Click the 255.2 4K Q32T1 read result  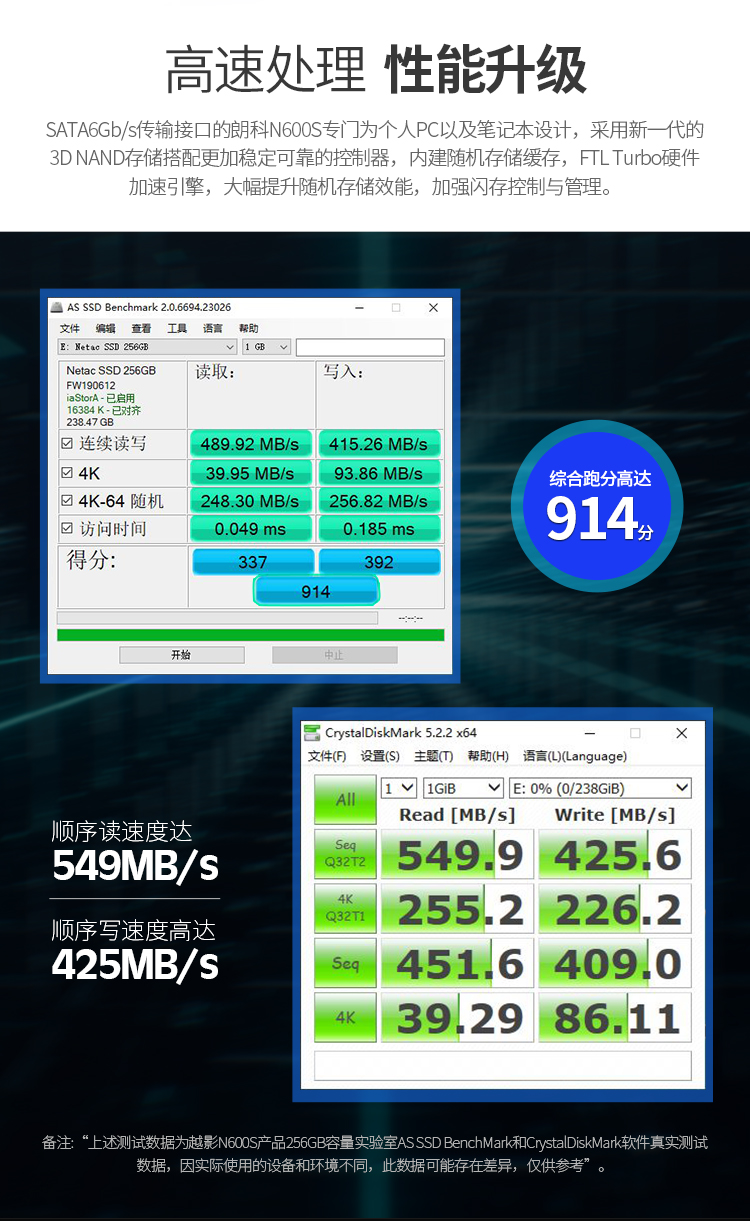pos(459,908)
